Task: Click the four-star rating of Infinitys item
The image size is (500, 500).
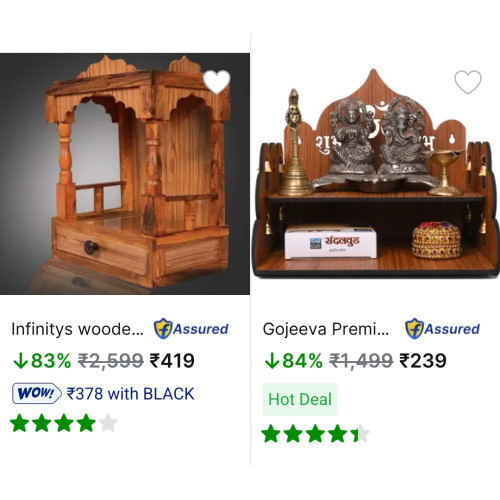Action: [64, 423]
